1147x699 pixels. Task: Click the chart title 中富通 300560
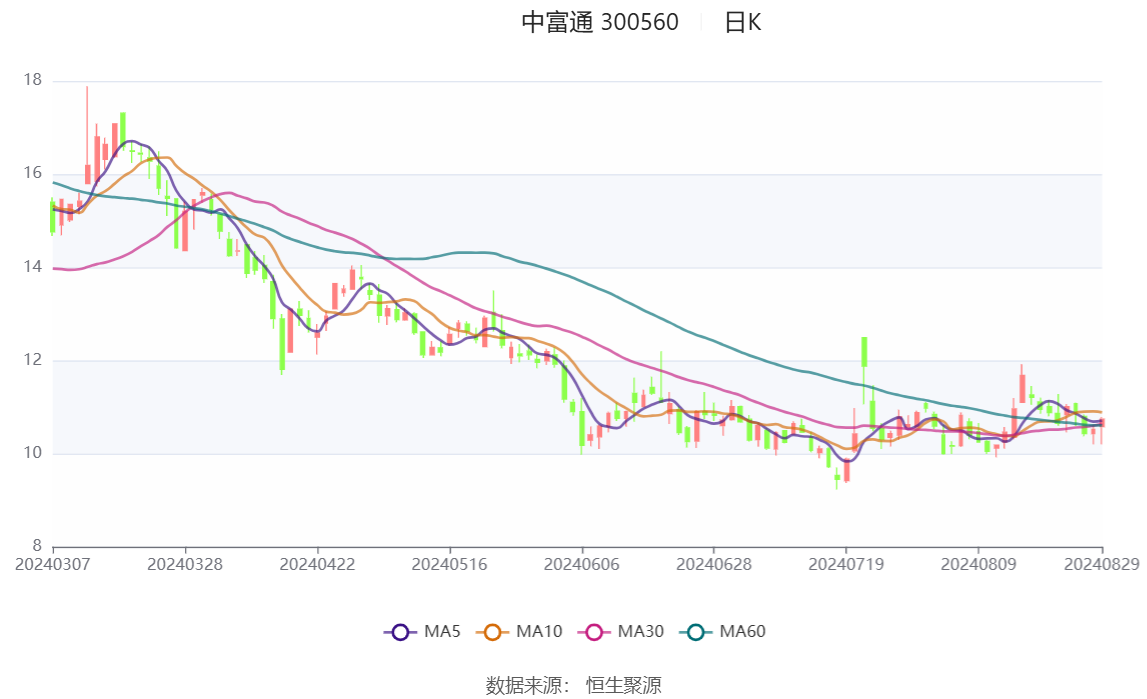(600, 23)
